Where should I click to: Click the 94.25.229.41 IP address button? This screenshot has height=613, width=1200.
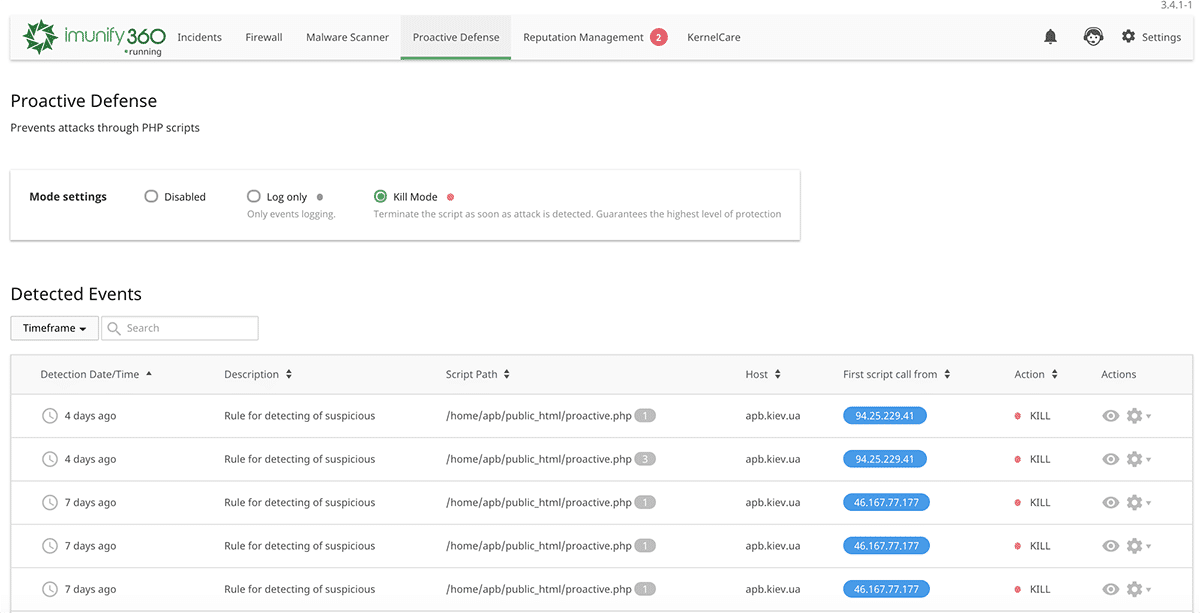885,415
